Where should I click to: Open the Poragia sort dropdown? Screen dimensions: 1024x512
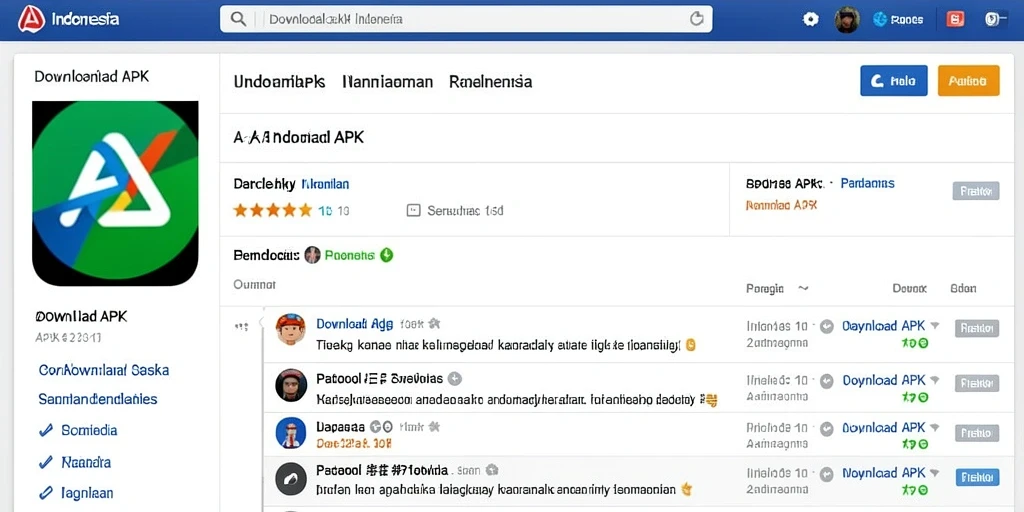click(x=777, y=288)
